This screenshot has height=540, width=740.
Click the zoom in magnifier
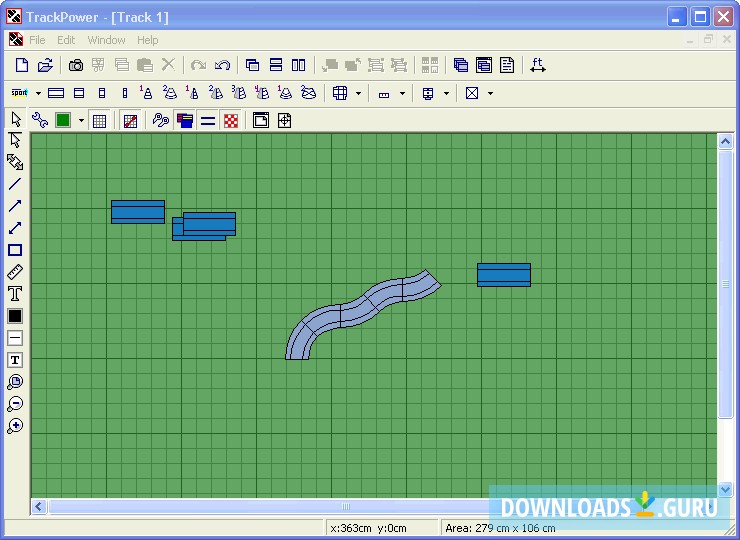(15, 426)
